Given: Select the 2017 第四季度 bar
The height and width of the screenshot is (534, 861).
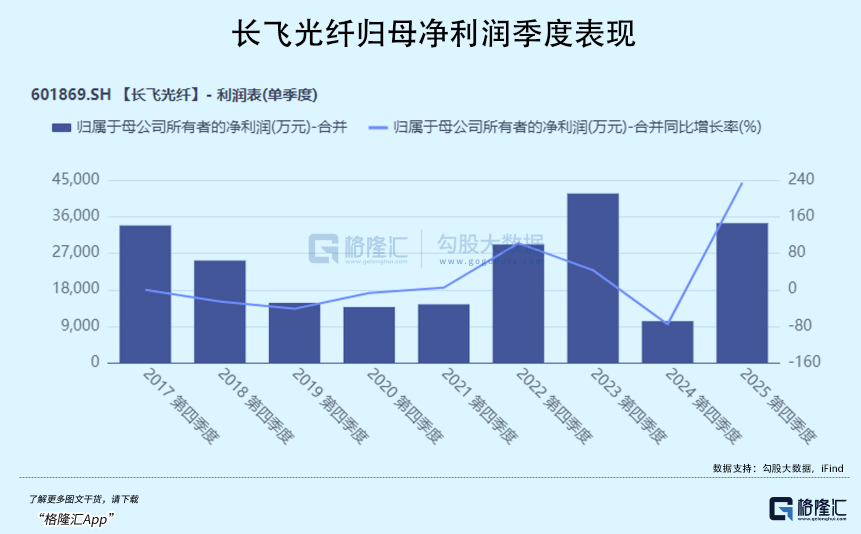Looking at the screenshot, I should click(145, 294).
